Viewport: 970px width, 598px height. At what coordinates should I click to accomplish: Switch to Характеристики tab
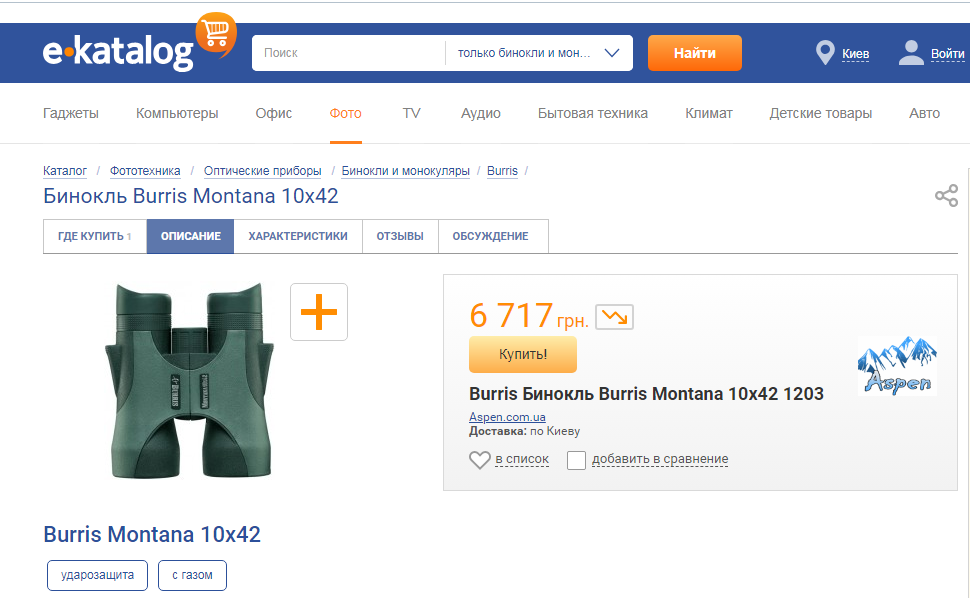point(298,236)
